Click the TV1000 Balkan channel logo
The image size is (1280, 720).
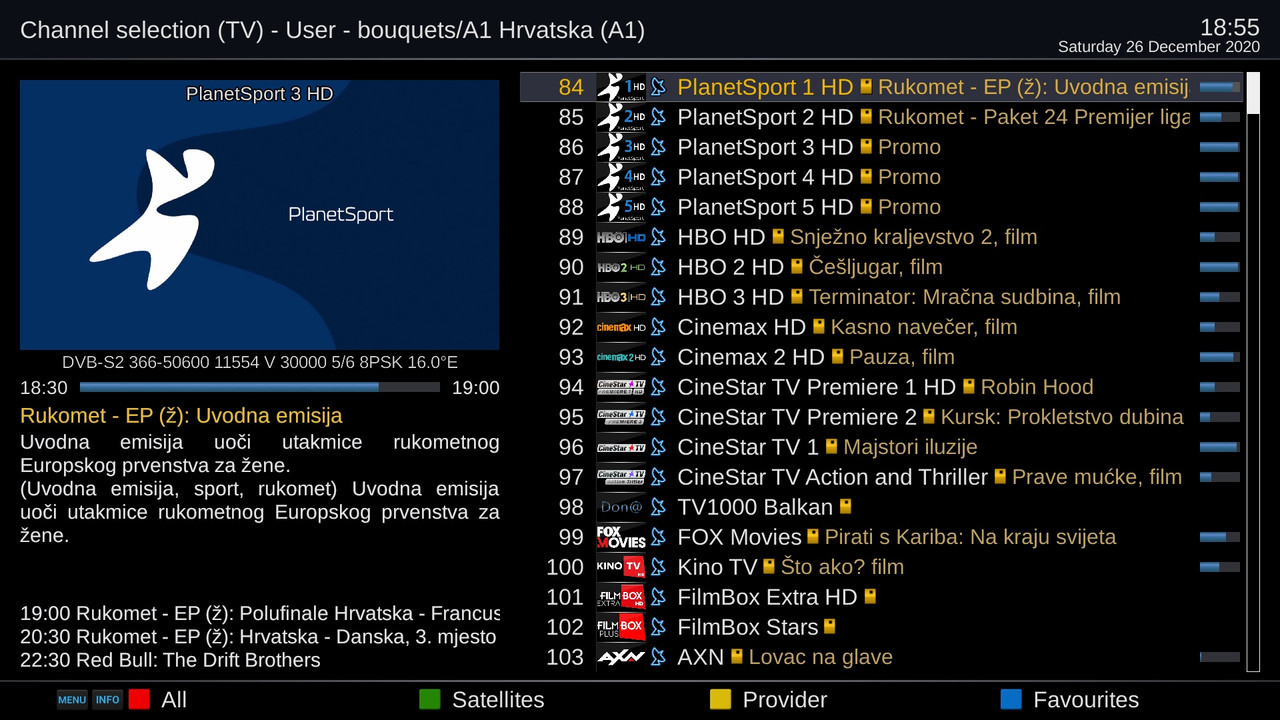621,507
